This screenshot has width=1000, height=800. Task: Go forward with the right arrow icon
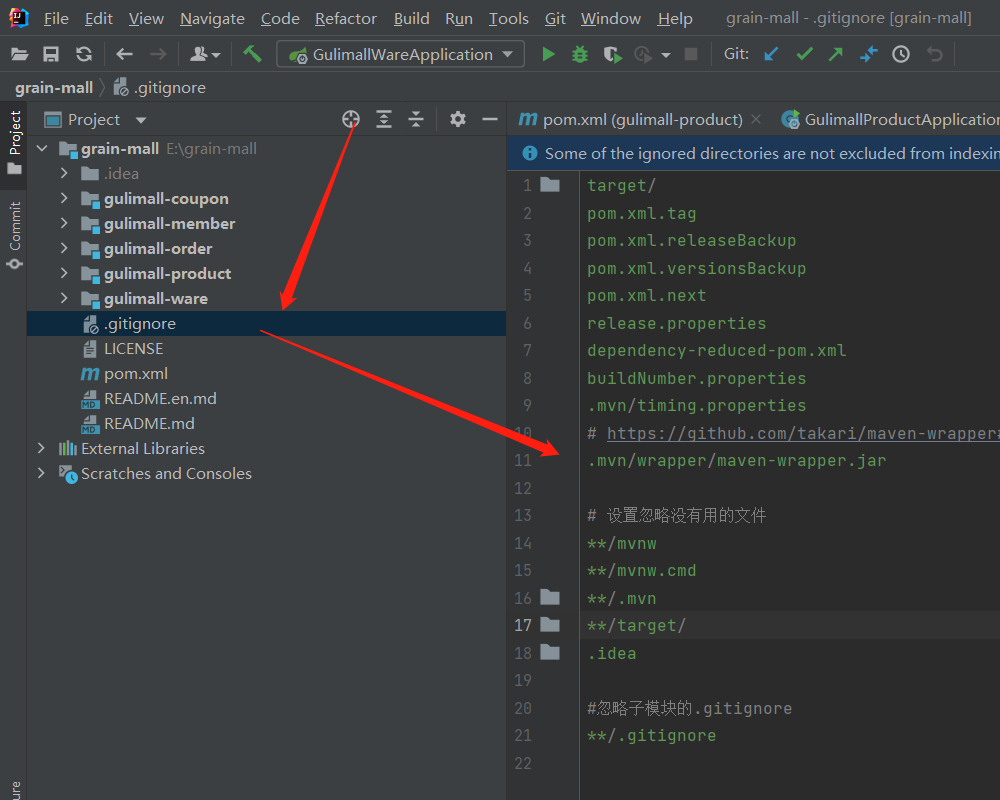pos(158,54)
